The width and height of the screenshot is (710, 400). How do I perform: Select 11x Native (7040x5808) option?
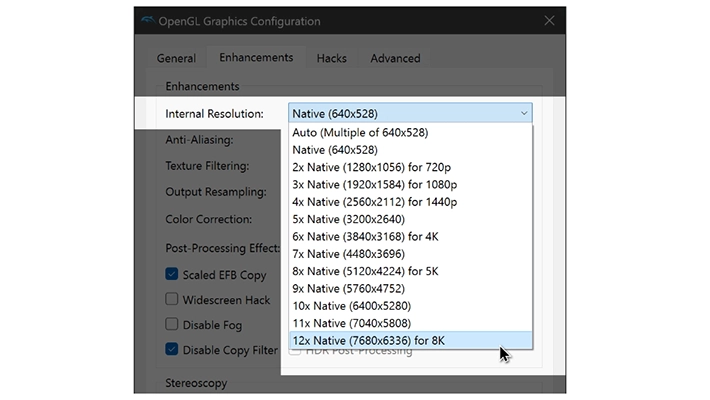pos(410,323)
